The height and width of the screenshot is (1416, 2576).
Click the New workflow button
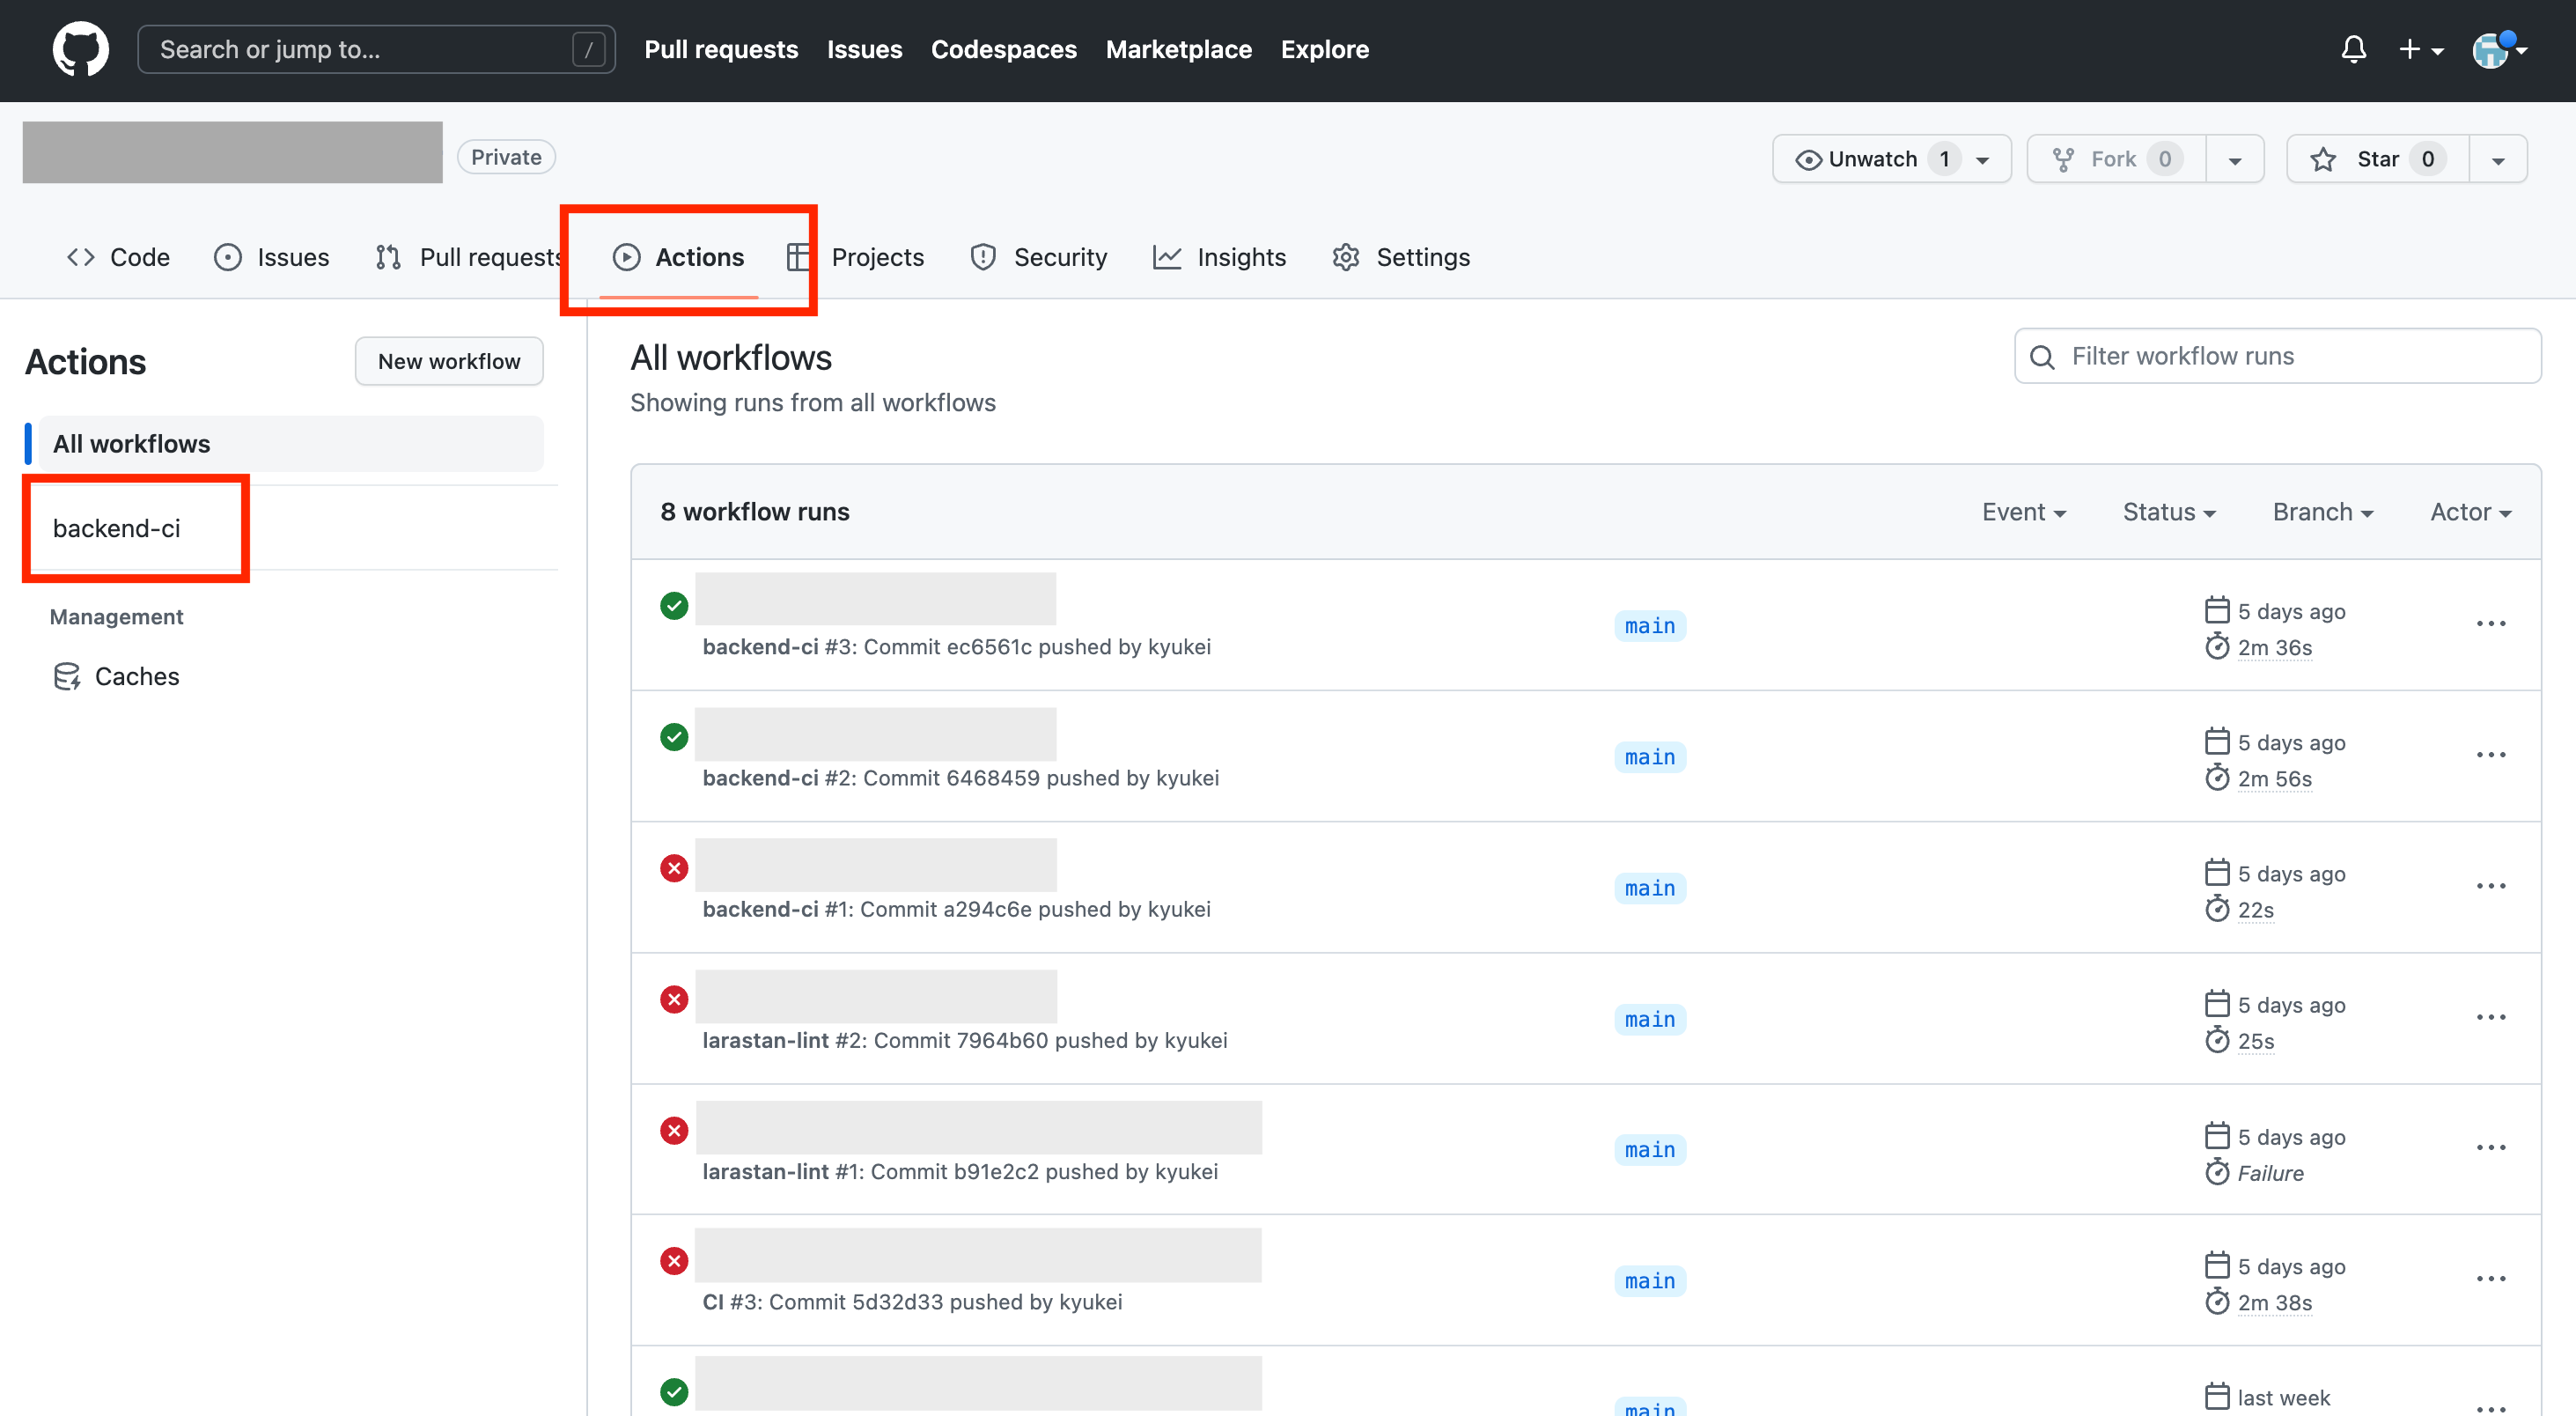(x=448, y=361)
